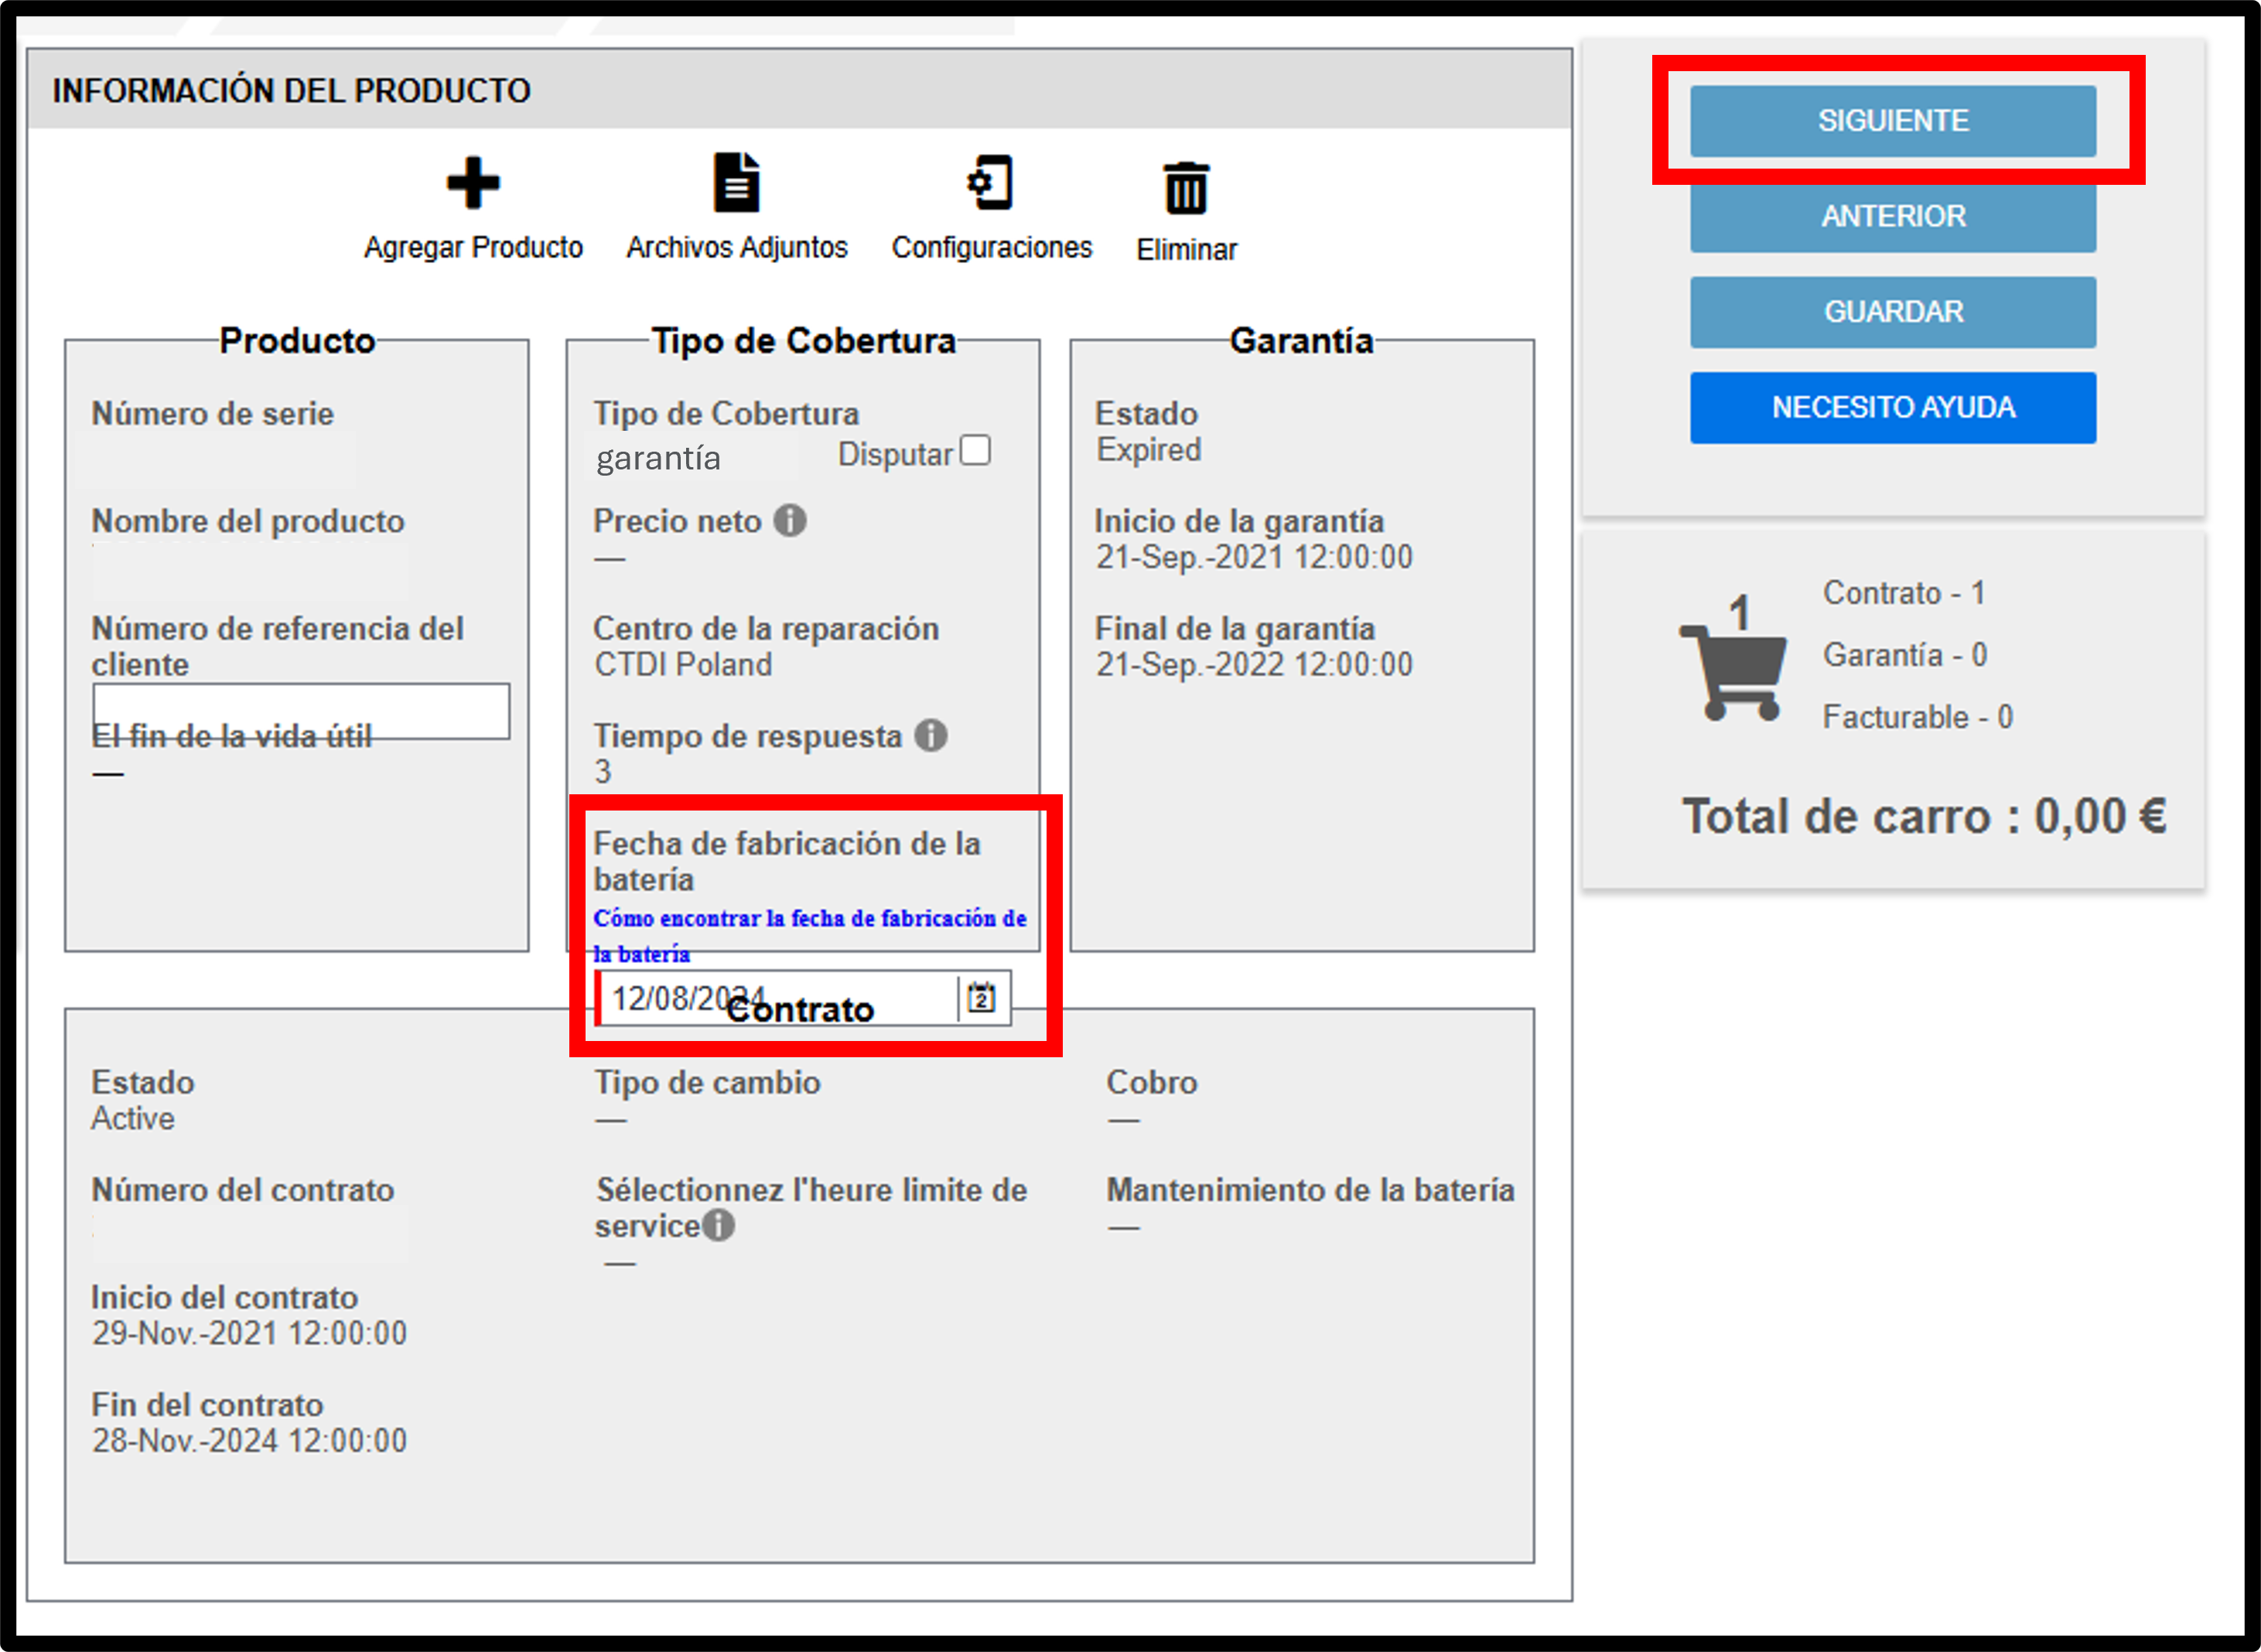Select the garantía coverage type value
The image size is (2261, 1652).
(658, 458)
